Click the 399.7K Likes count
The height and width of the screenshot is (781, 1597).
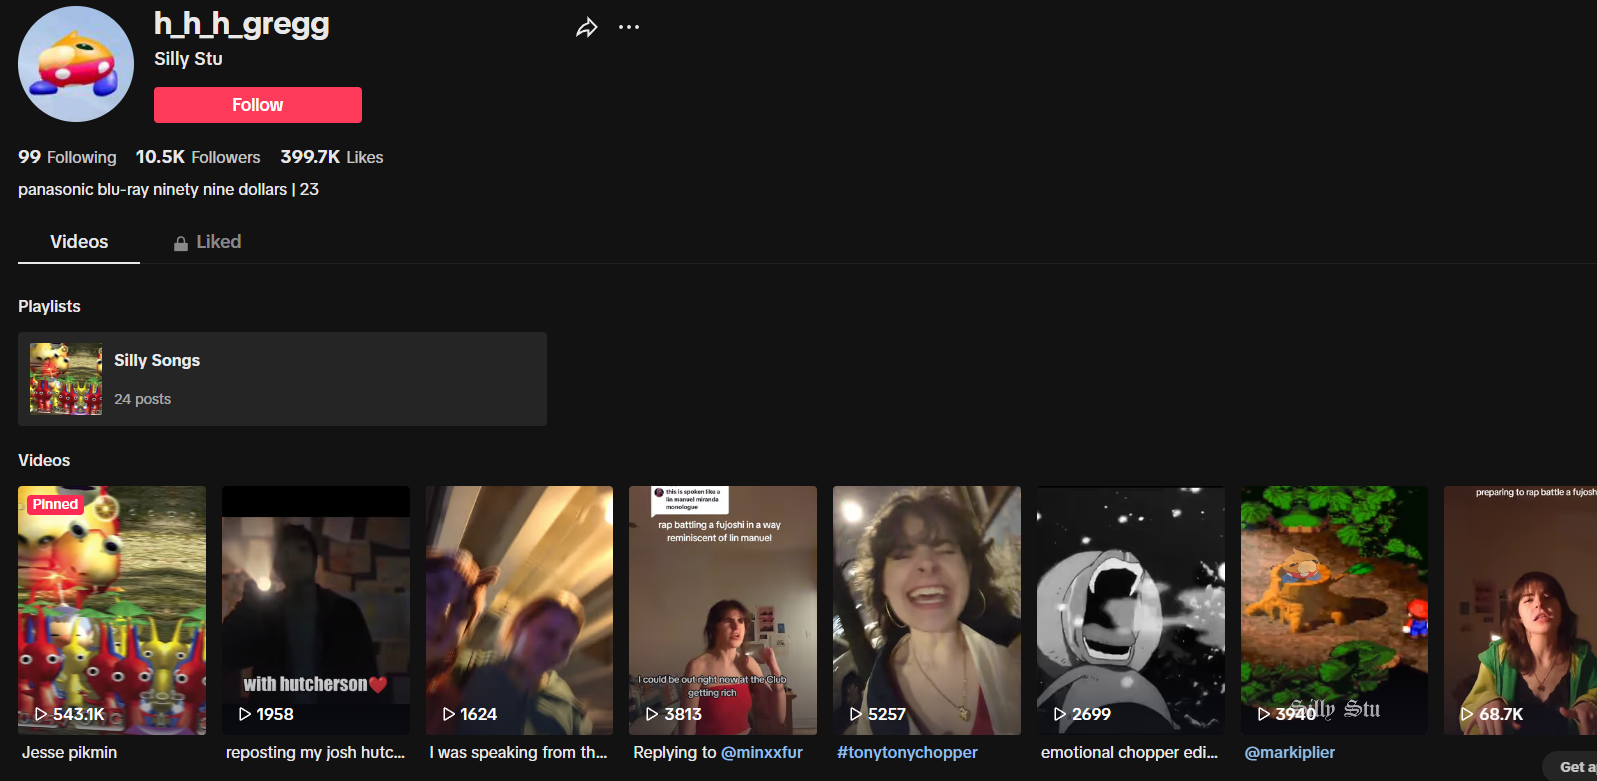tap(332, 157)
